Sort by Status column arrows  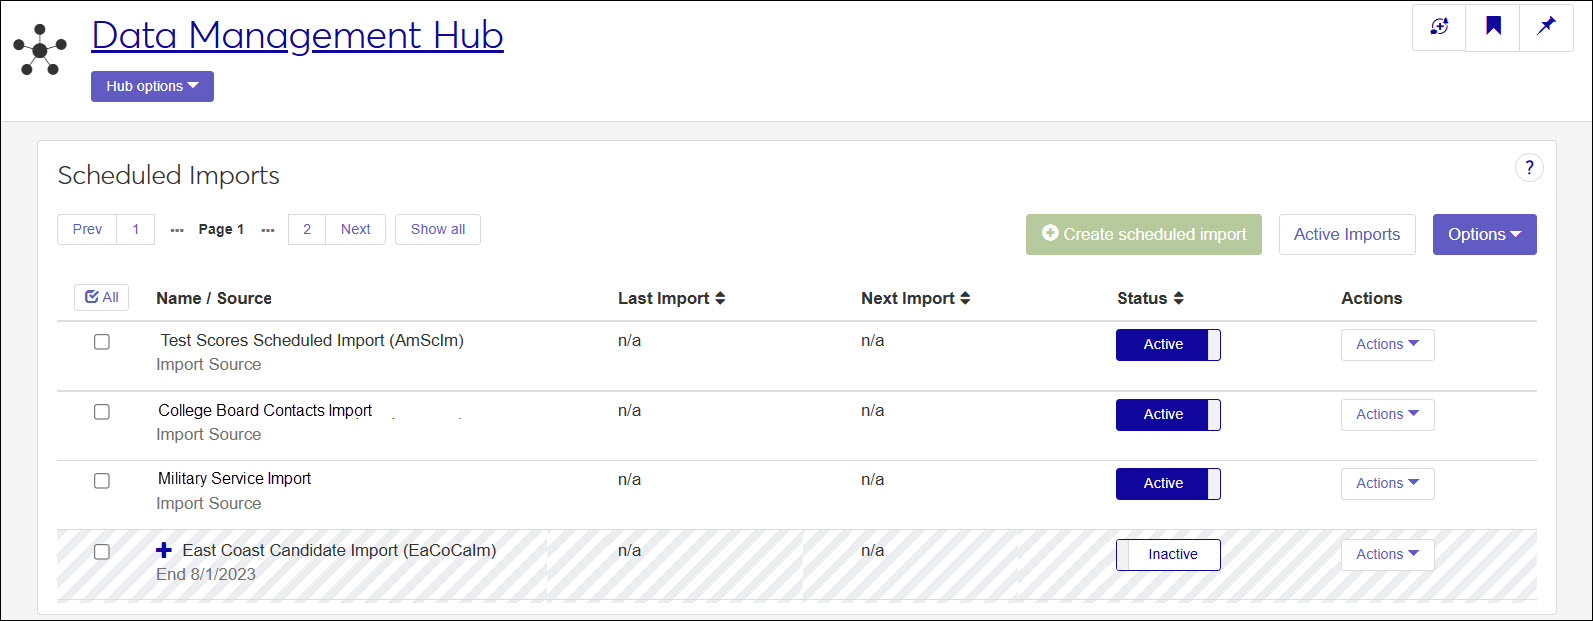point(1178,298)
